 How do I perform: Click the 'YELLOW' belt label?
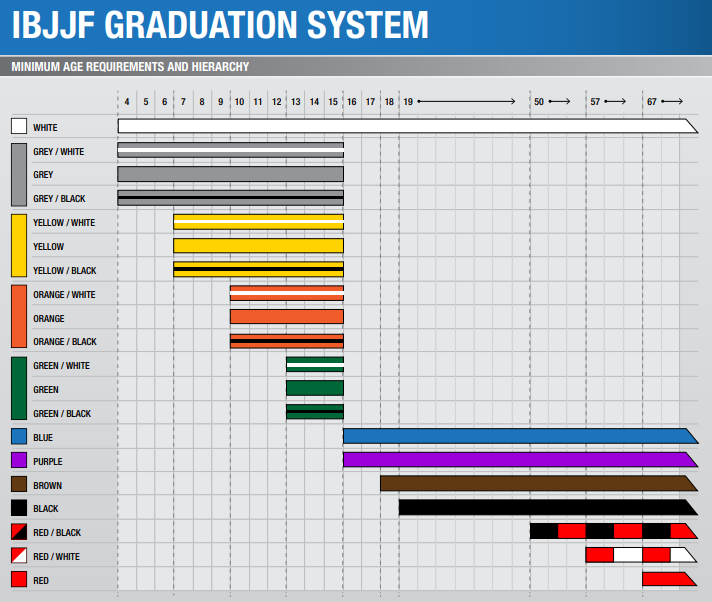49,247
